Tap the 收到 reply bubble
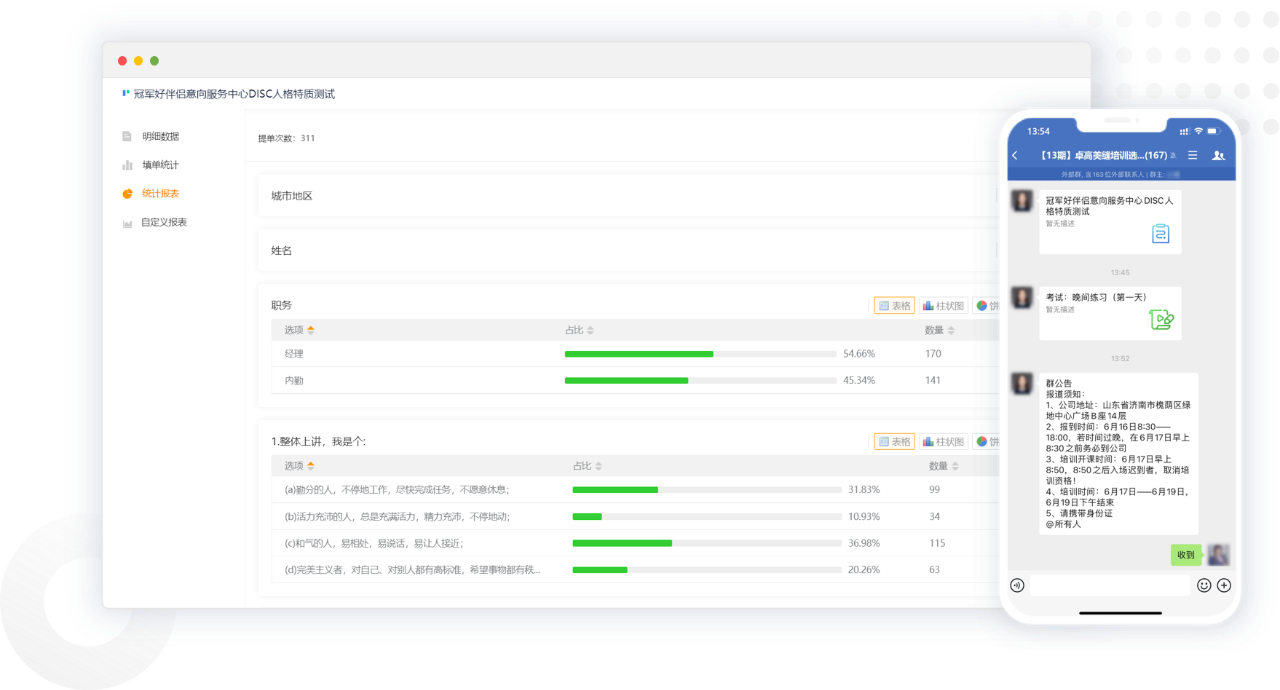Image resolution: width=1280 pixels, height=690 pixels. (x=1186, y=555)
